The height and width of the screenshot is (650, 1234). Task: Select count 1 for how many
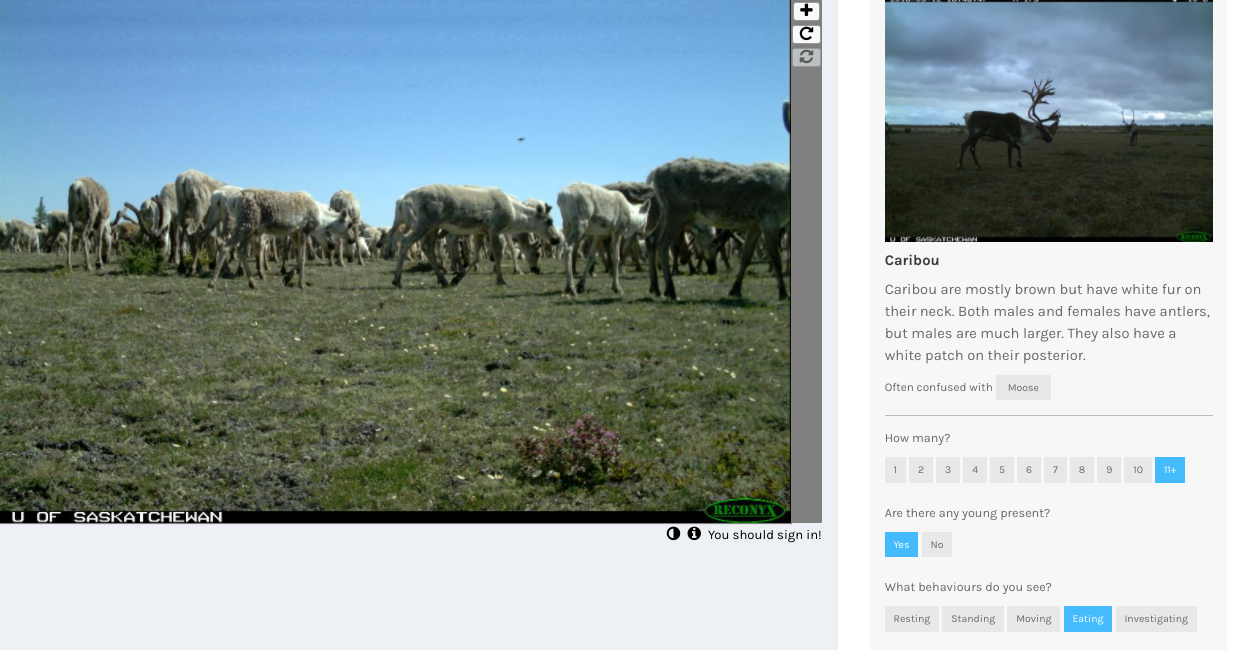(x=895, y=470)
